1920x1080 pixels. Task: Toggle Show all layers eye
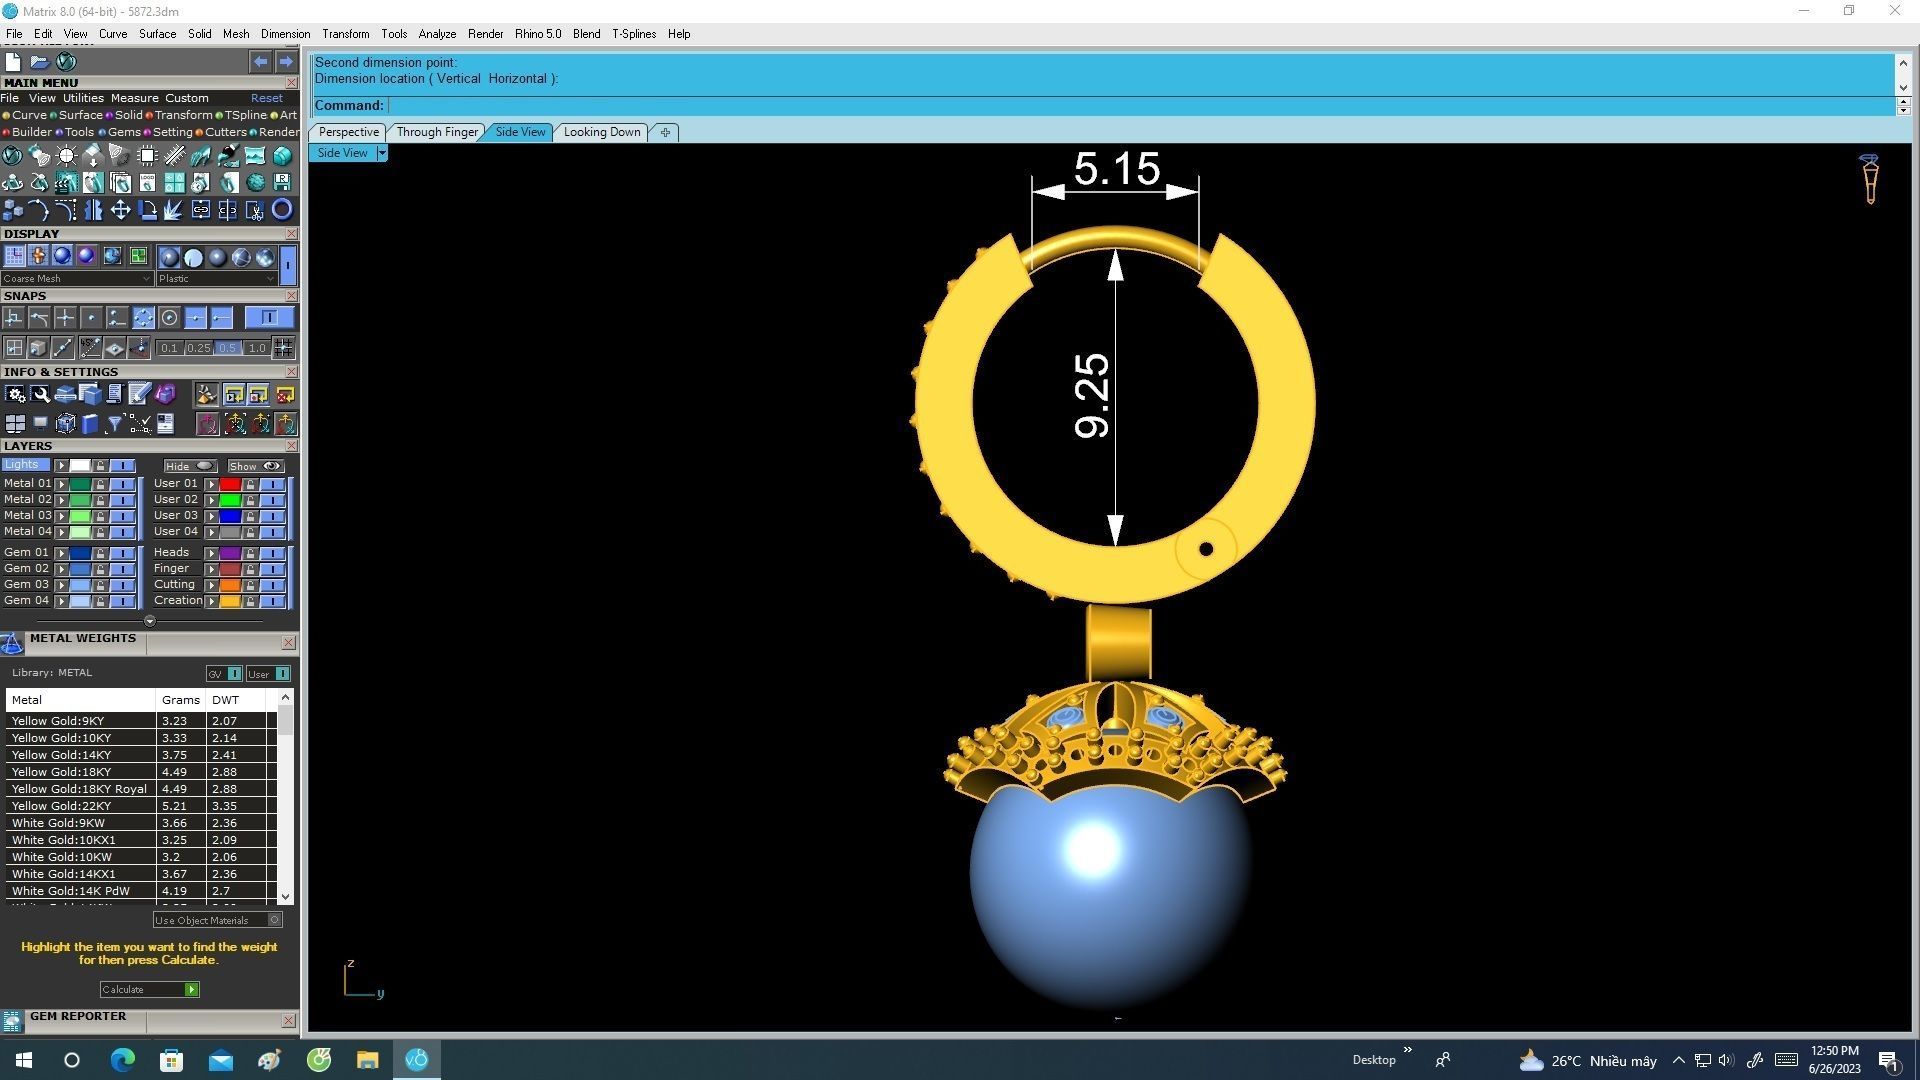pyautogui.click(x=271, y=466)
